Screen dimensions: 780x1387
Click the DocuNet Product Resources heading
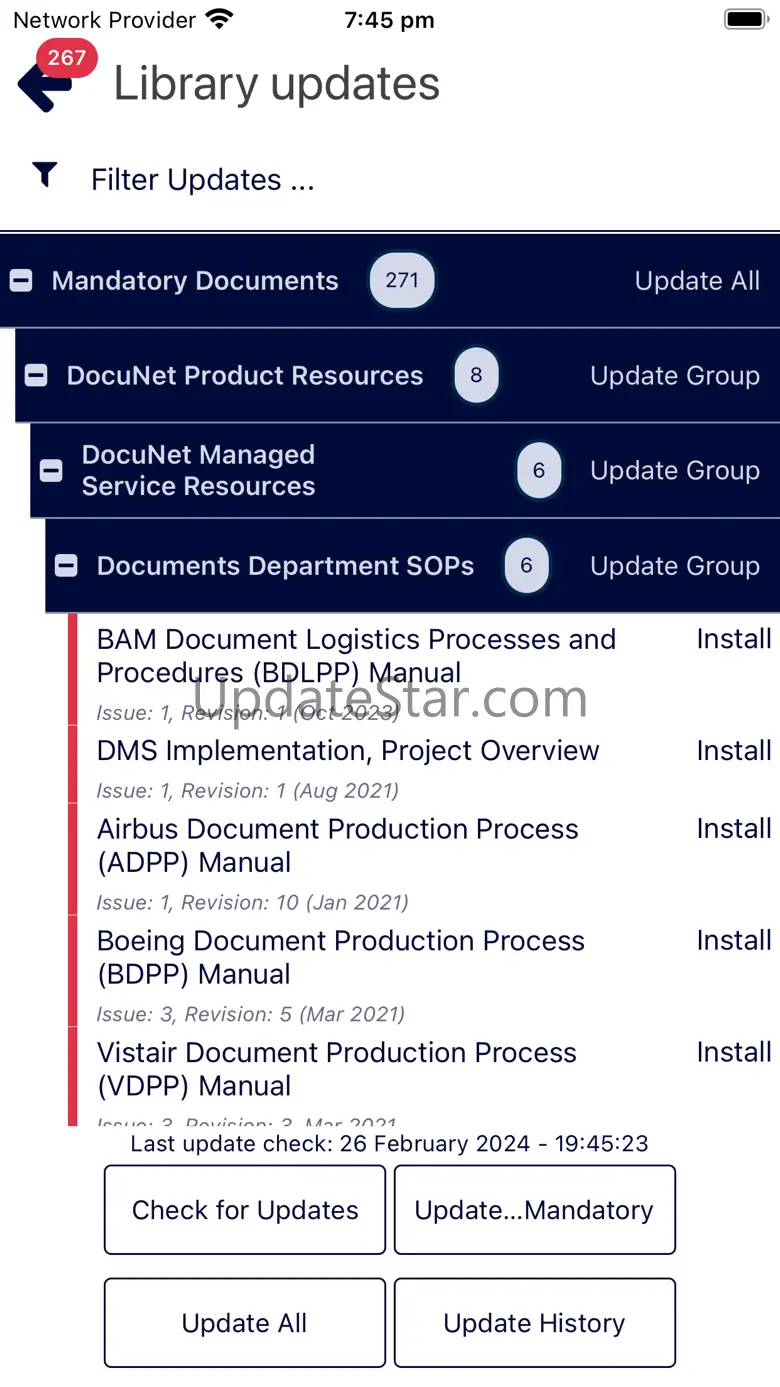click(x=245, y=376)
